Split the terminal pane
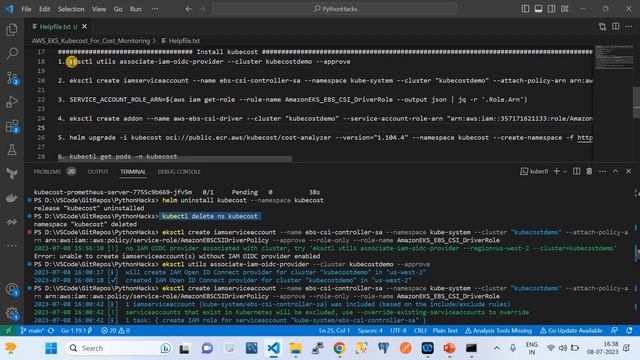Viewport: 640px width, 360px height. (576, 171)
